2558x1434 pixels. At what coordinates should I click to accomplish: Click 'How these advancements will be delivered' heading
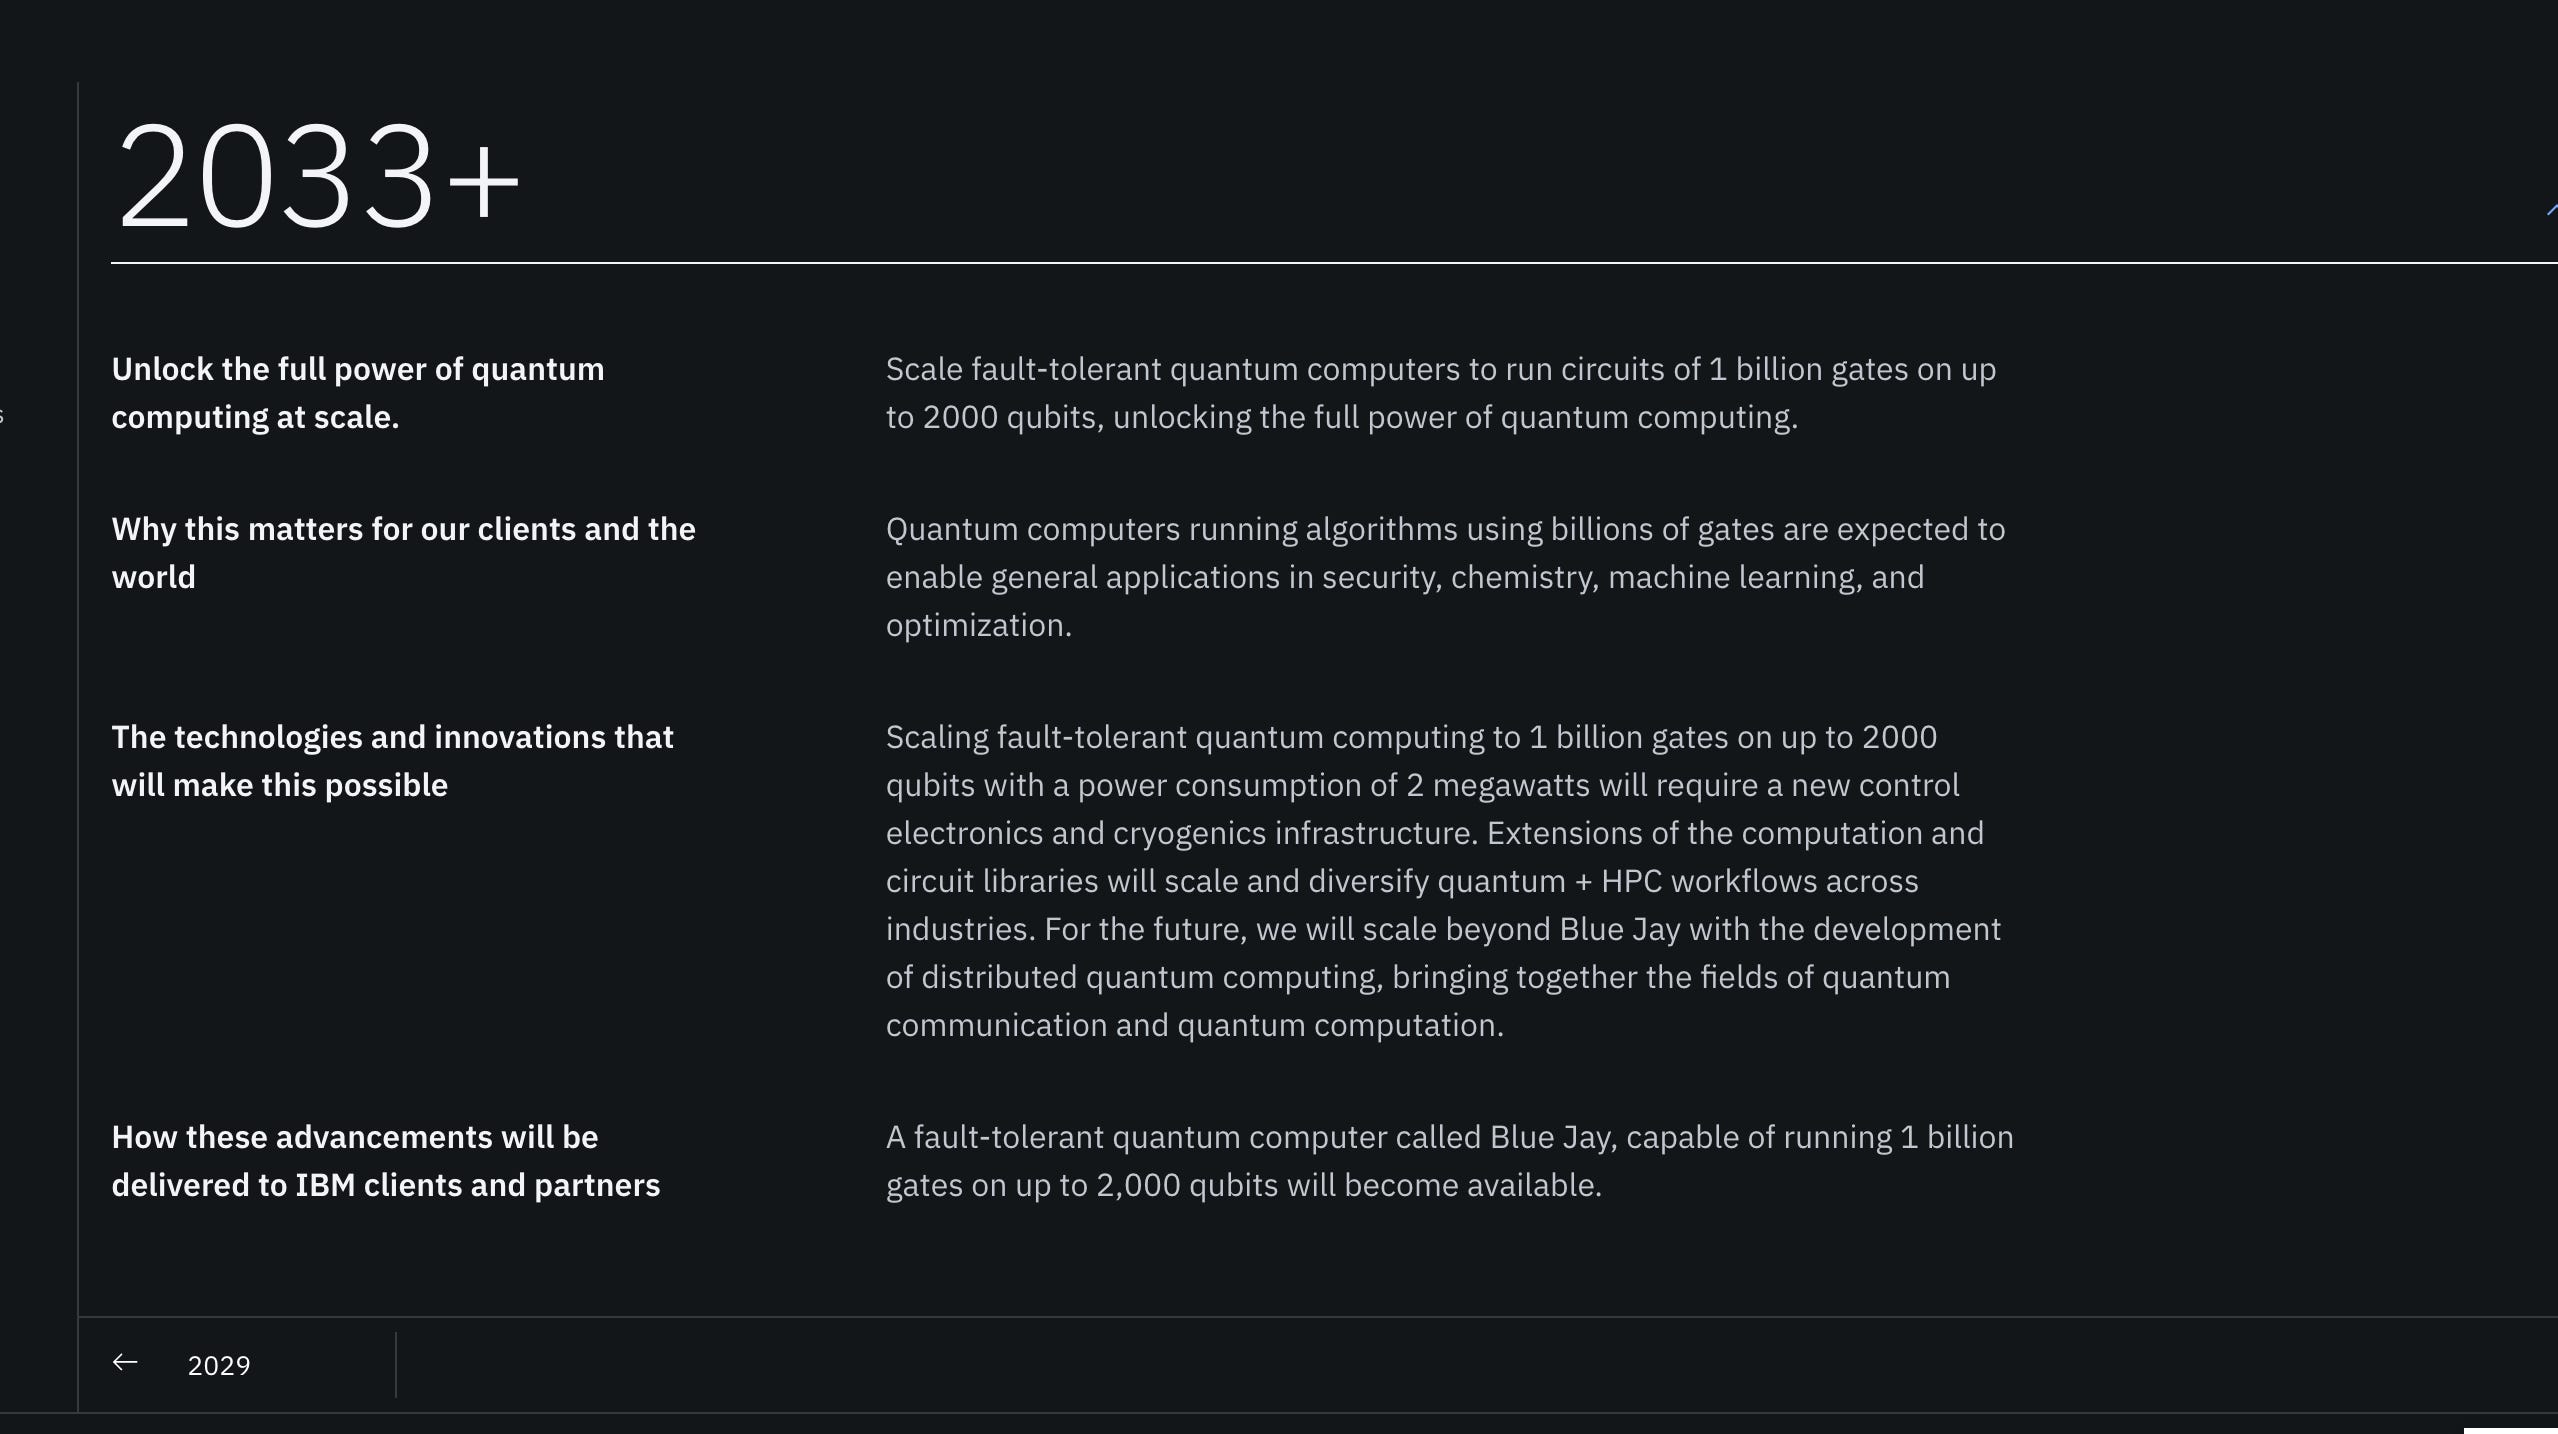click(386, 1161)
